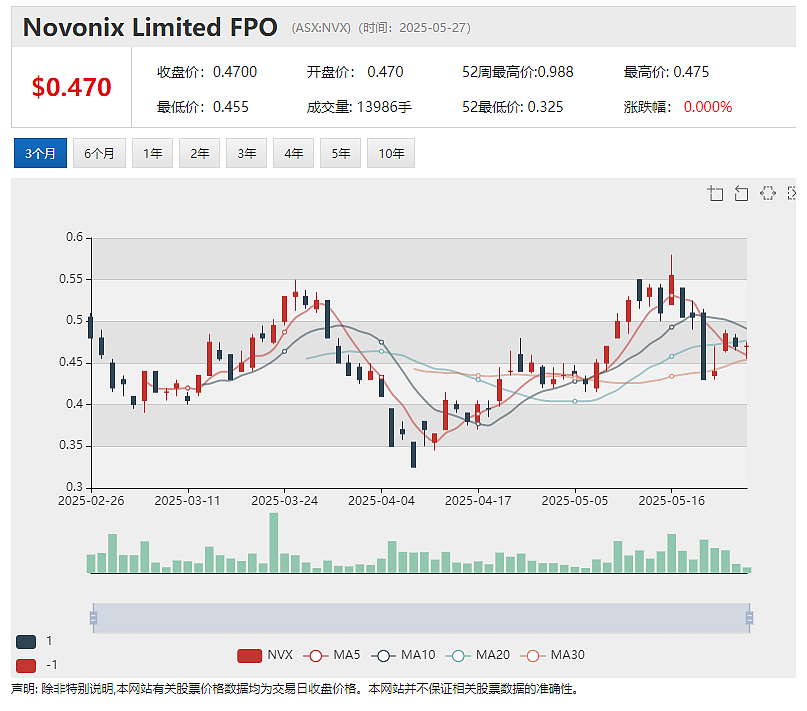Click the restore chart icon
The width and height of the screenshot is (807, 711).
point(767,194)
